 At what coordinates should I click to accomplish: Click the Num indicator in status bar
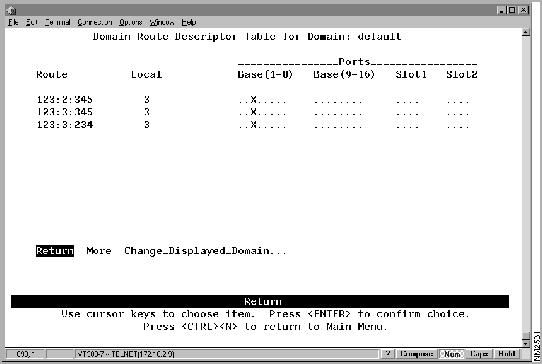click(x=452, y=354)
